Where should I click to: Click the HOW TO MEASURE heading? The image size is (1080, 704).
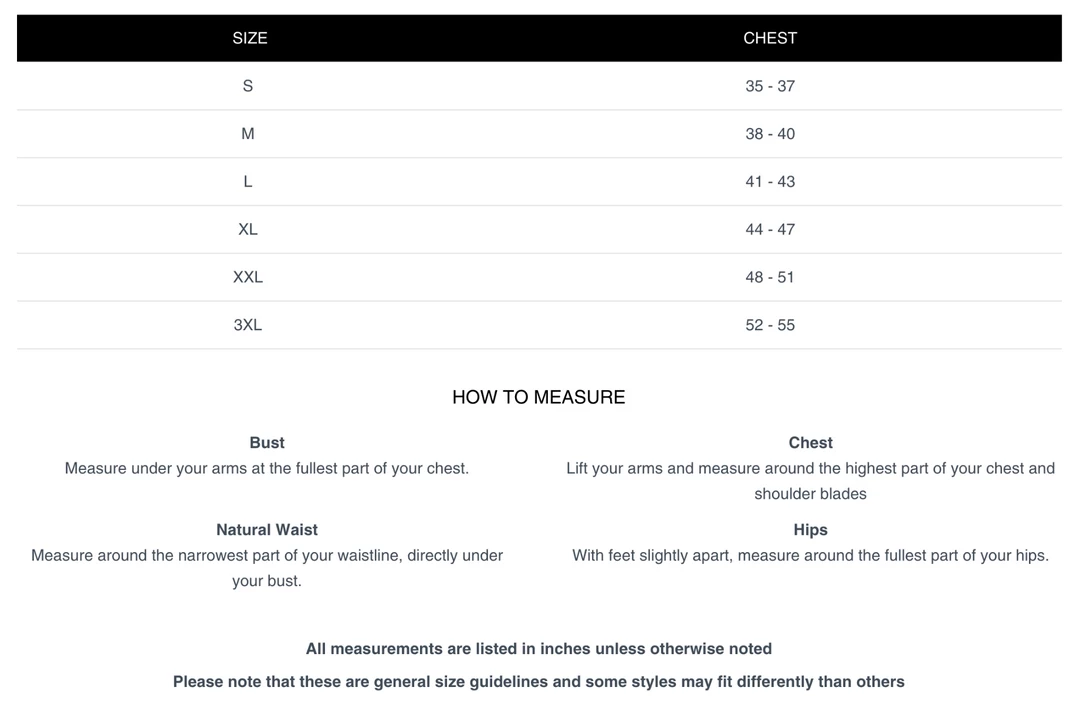tap(539, 397)
